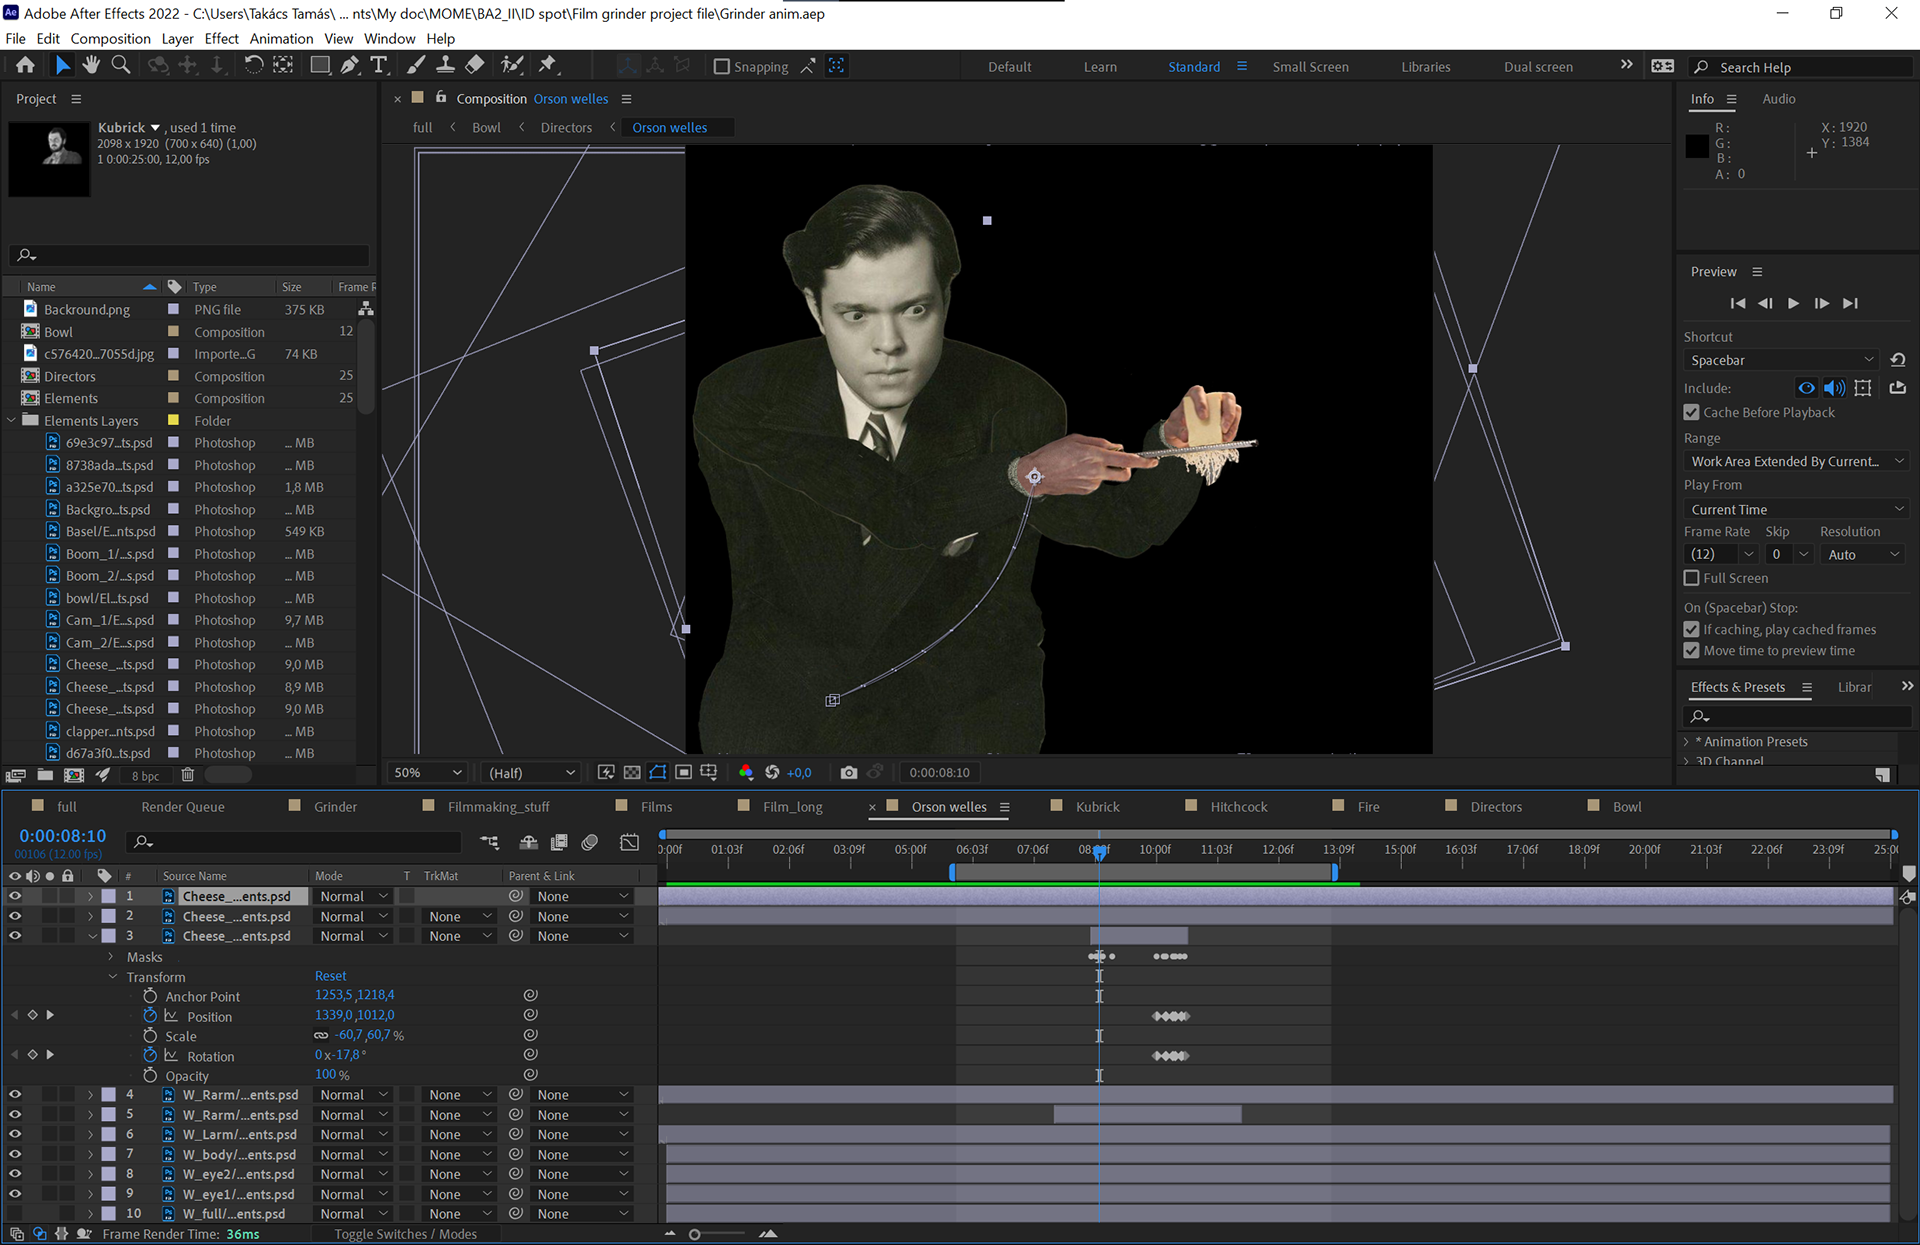The height and width of the screenshot is (1245, 1920).
Task: Toggle frame blending icon in timeline
Action: [559, 843]
